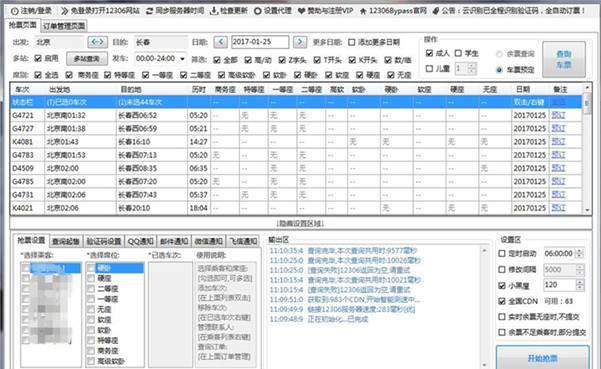Check the 学生 checkbox
Screen dimensions: 601x369
(458, 53)
